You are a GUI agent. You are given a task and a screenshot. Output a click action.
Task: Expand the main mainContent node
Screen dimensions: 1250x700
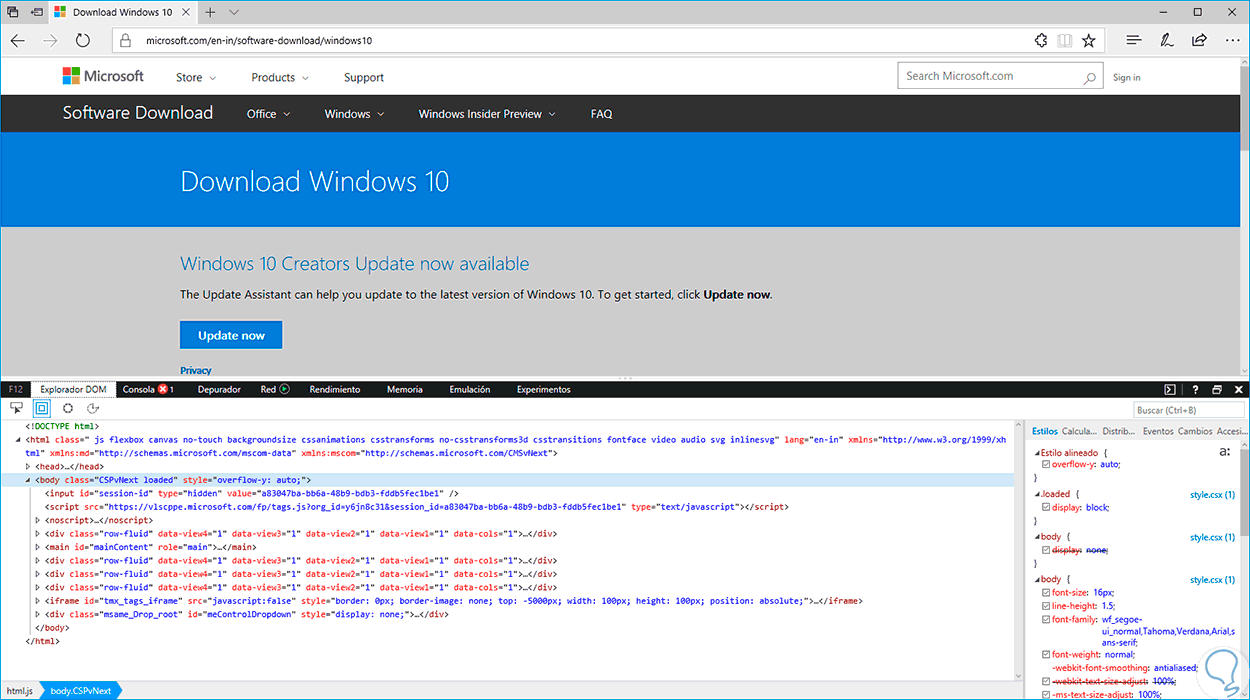38,547
